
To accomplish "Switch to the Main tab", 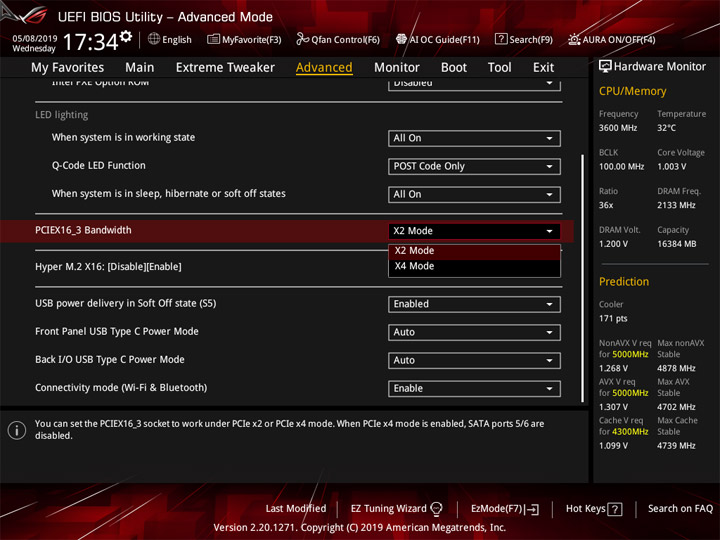I will 140,68.
